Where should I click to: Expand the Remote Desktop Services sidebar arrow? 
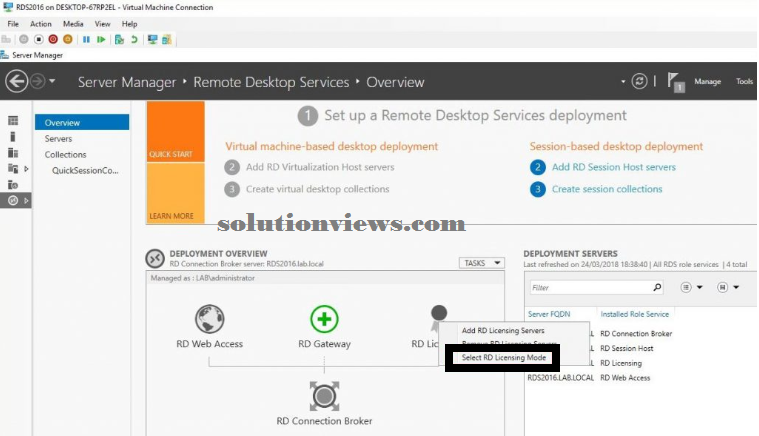tap(26, 200)
